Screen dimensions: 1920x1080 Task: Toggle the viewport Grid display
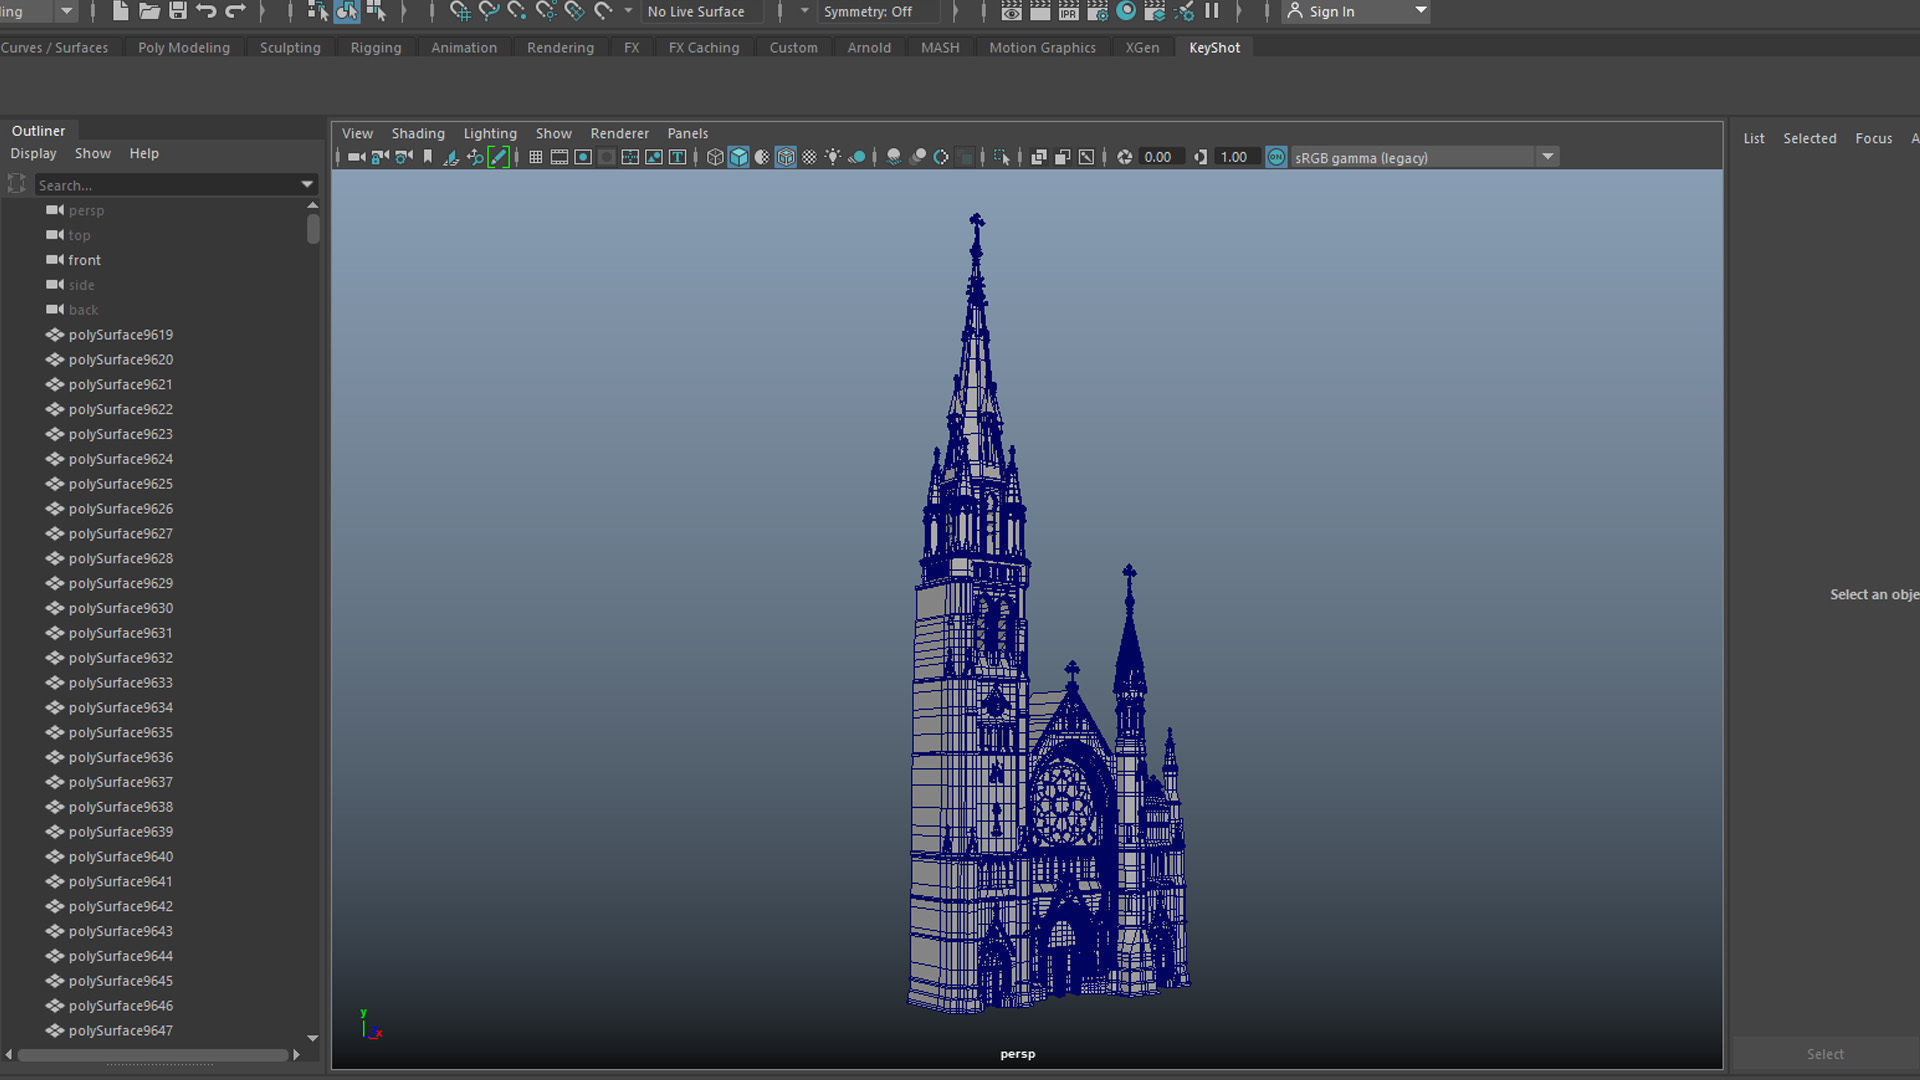tap(536, 157)
